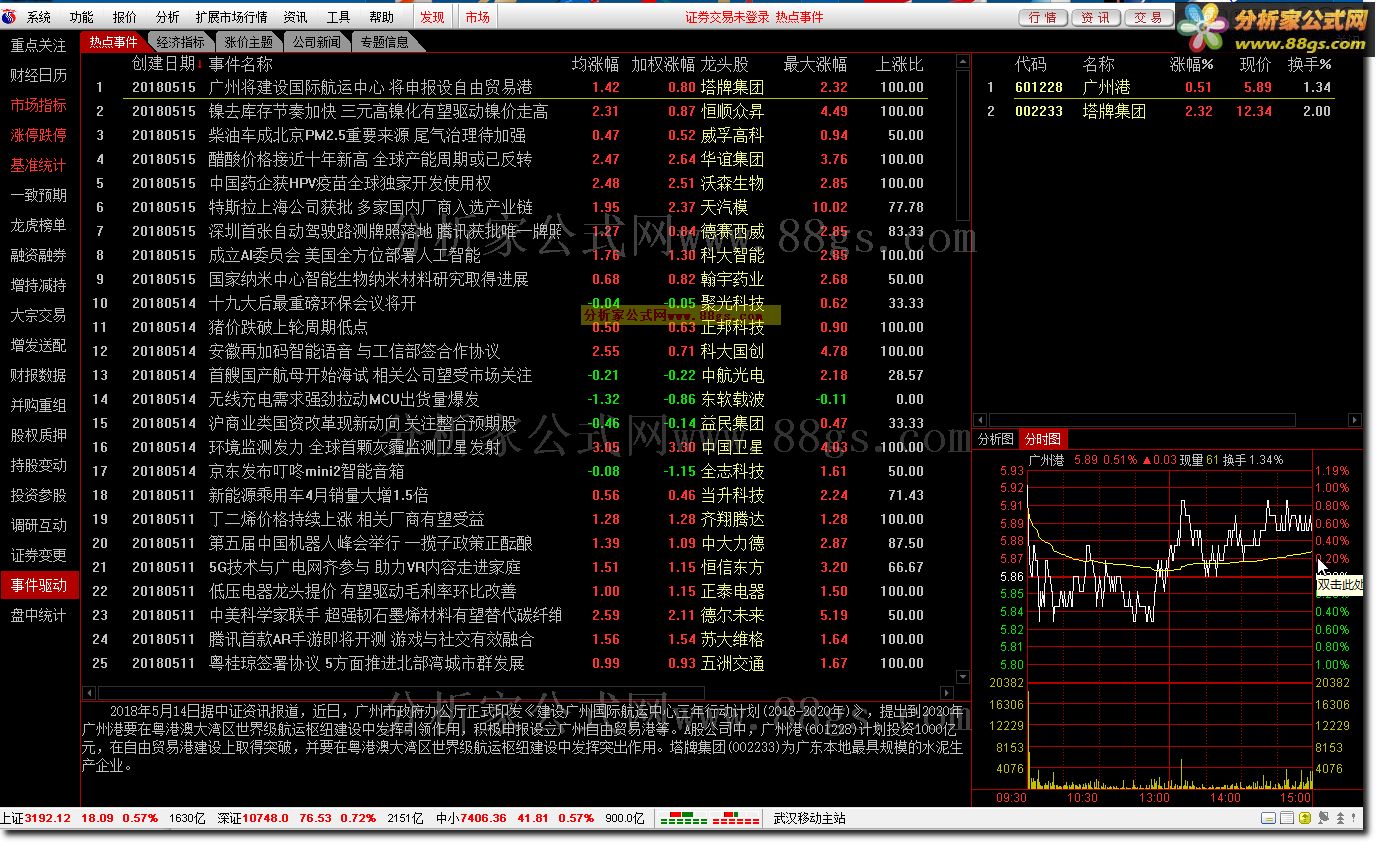Click the pin icon in status bar
This screenshot has width=1377, height=843.
click(x=1323, y=818)
